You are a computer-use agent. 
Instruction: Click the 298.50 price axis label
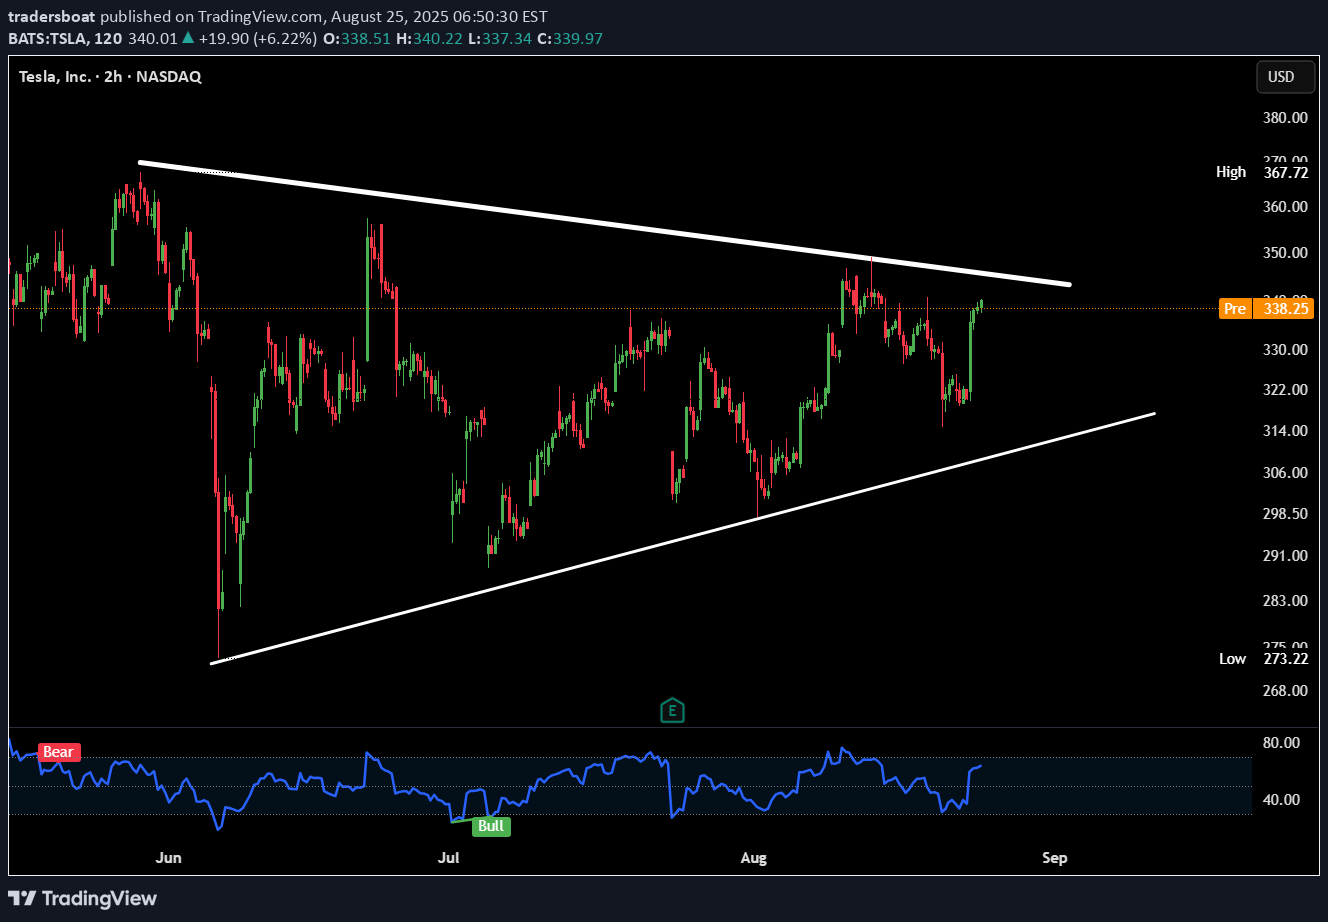pos(1285,513)
